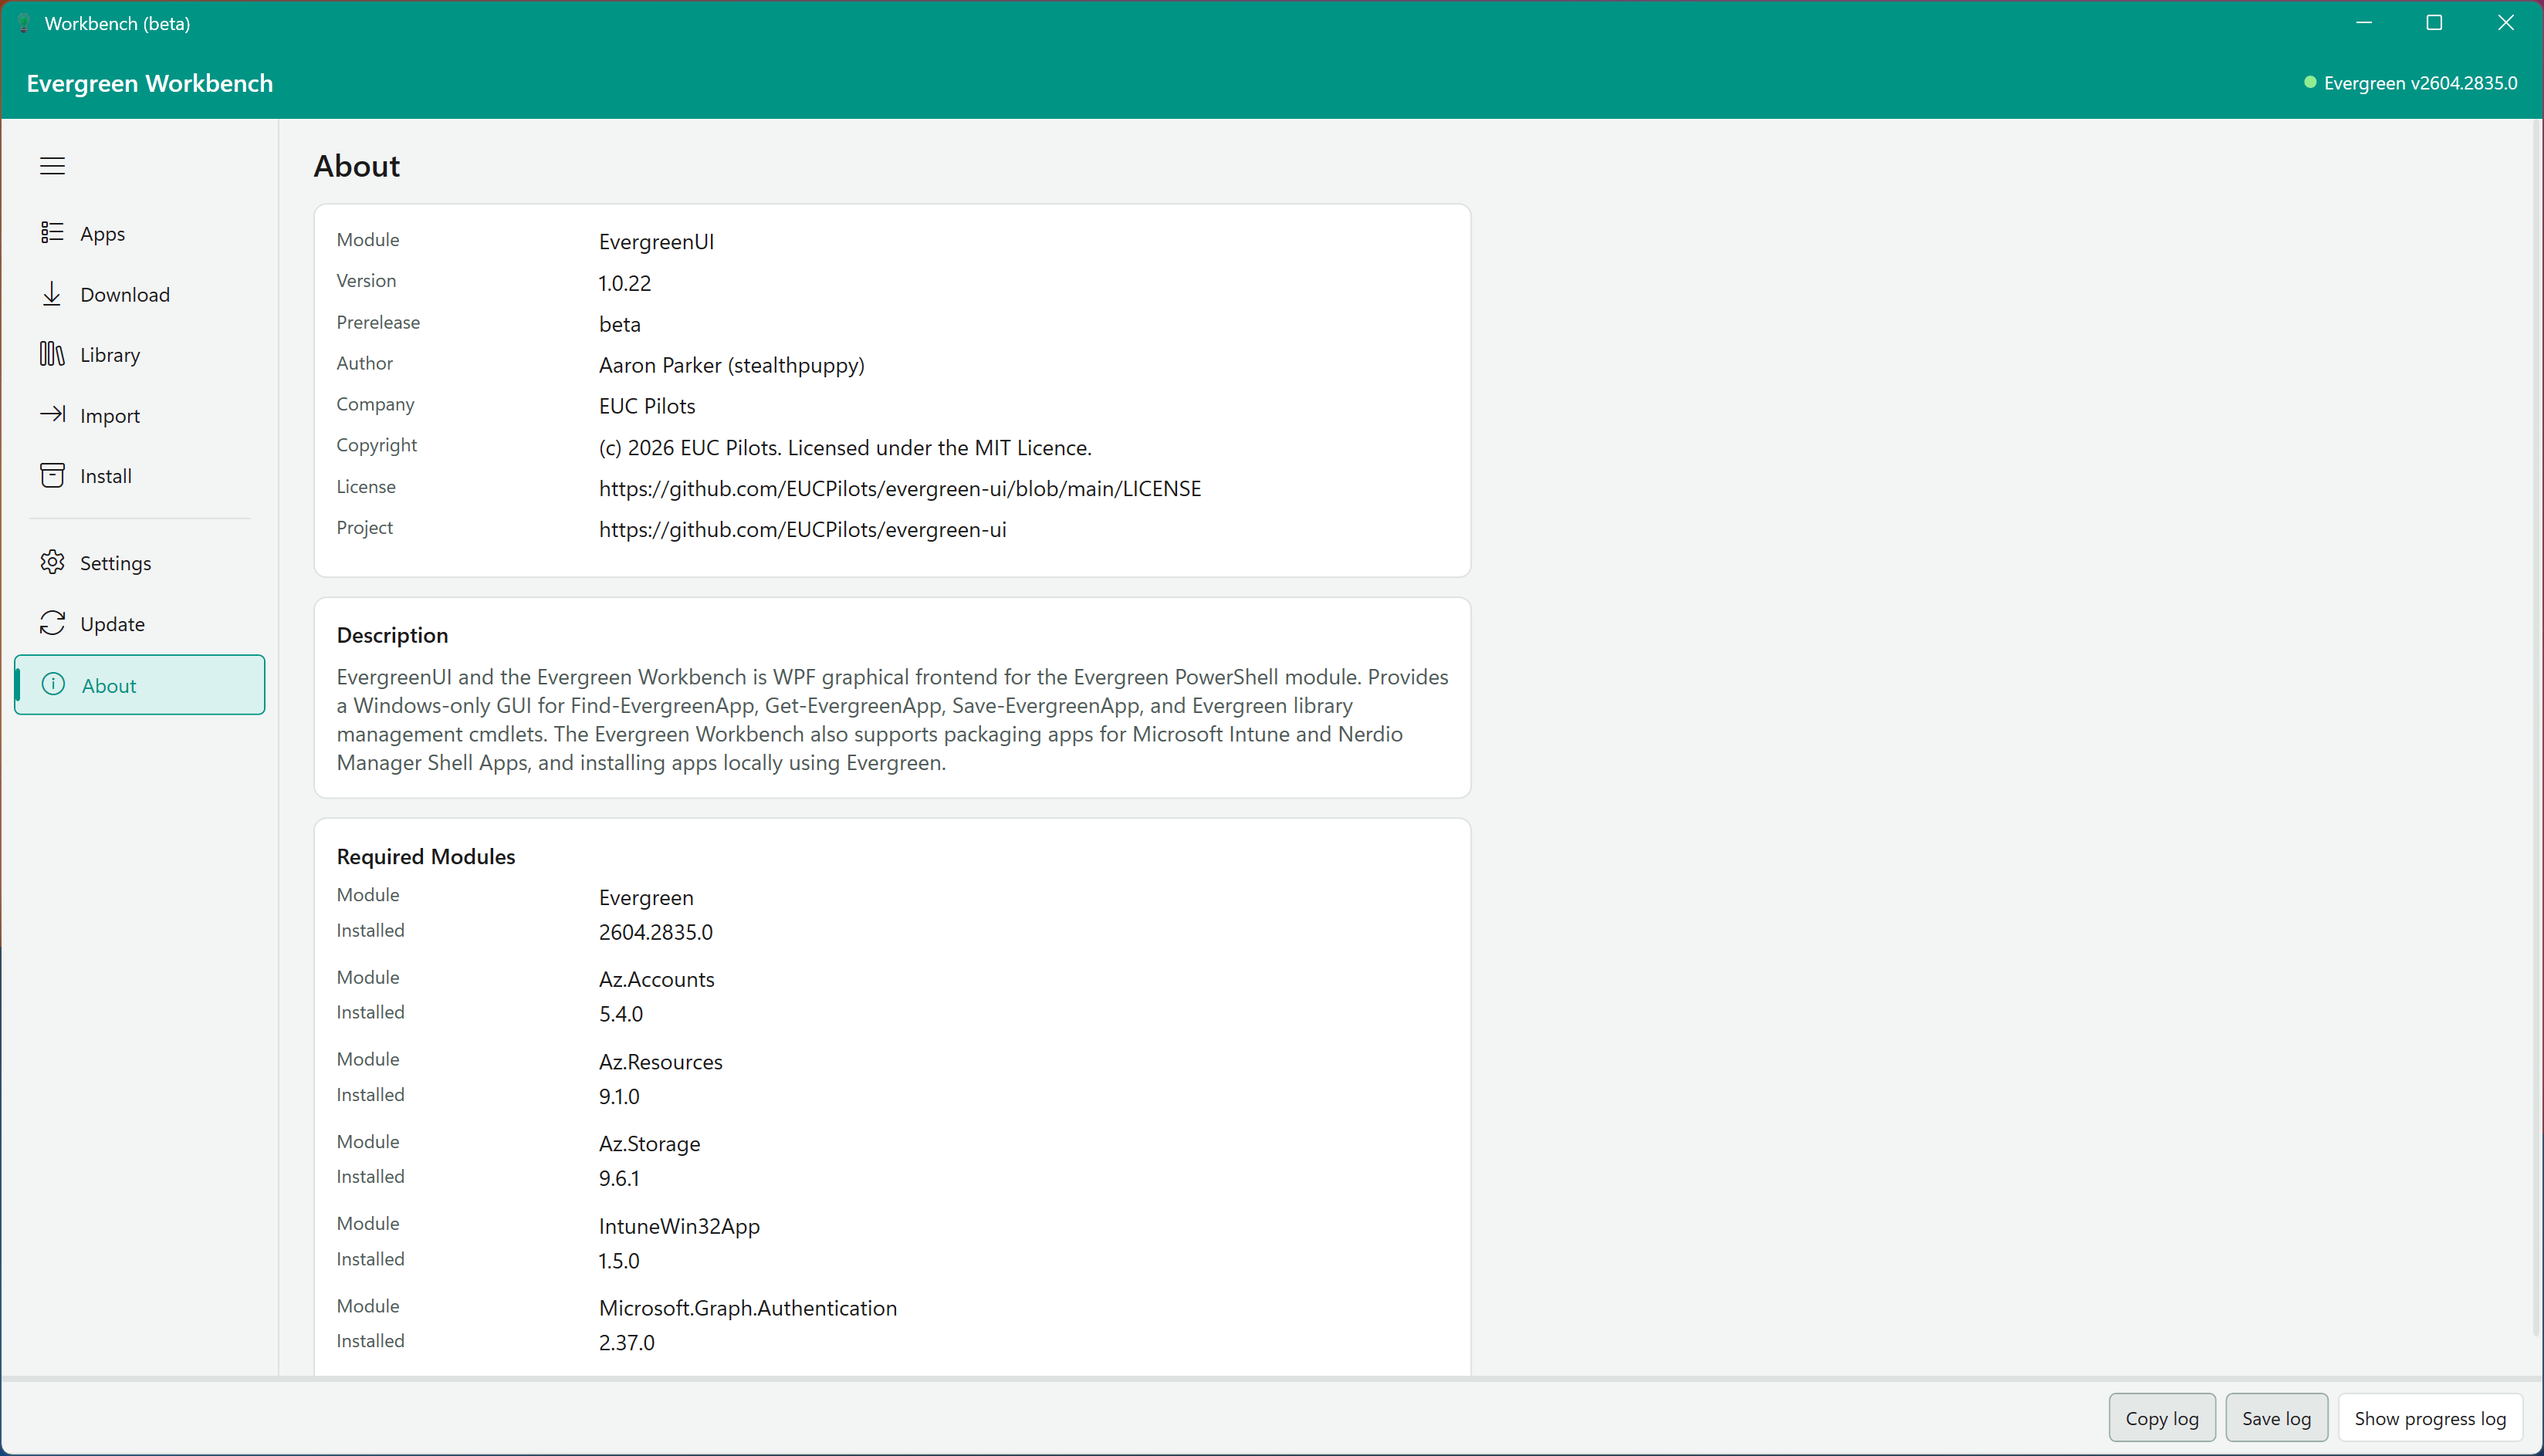This screenshot has height=1456, width=2544.
Task: Click Save log button
Action: click(x=2276, y=1418)
